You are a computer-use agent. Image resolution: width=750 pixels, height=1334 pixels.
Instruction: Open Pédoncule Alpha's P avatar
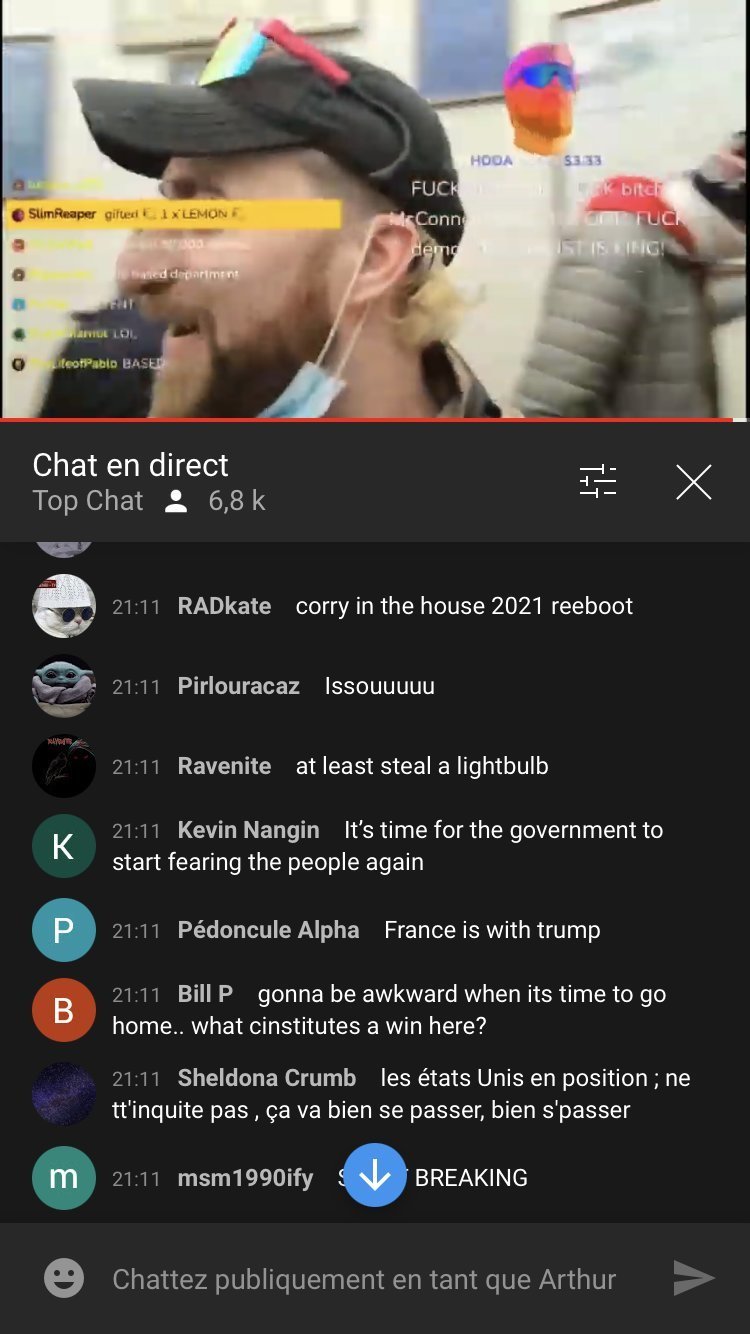(64, 930)
